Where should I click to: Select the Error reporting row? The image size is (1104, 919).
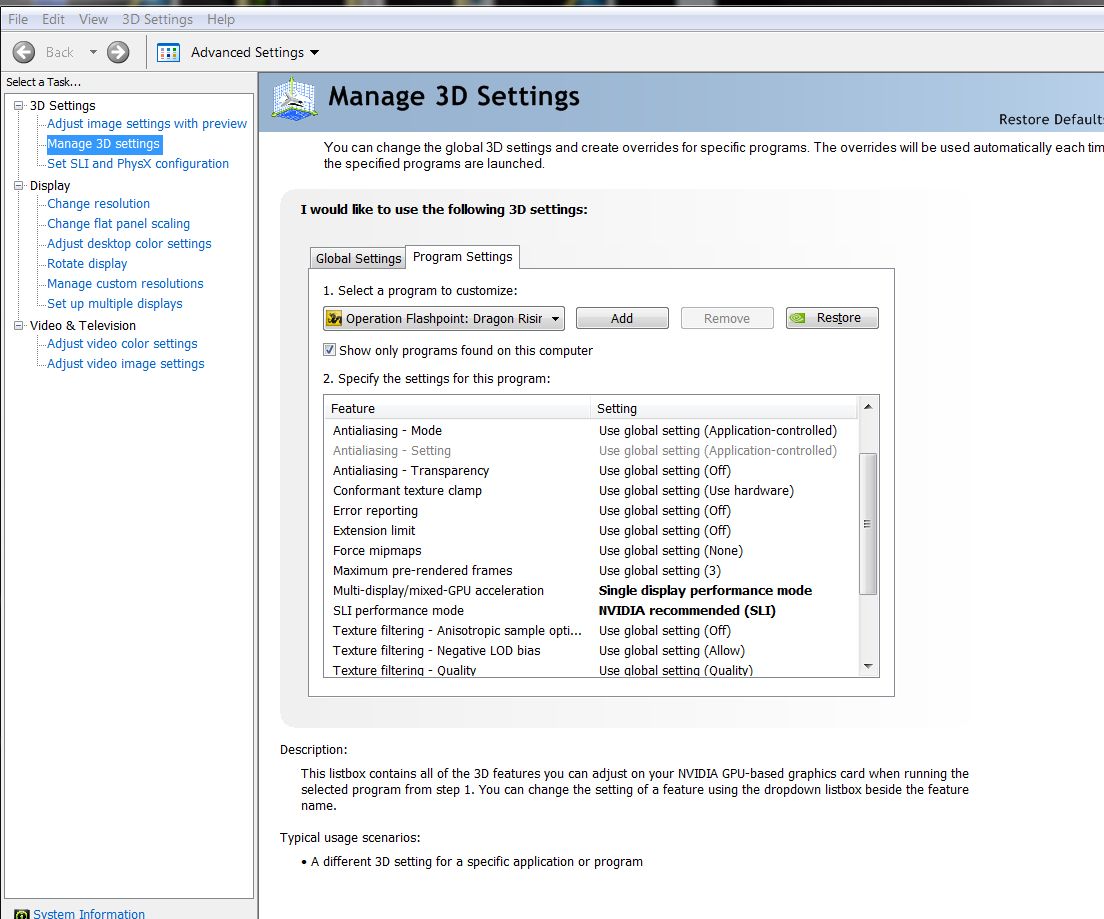(591, 511)
